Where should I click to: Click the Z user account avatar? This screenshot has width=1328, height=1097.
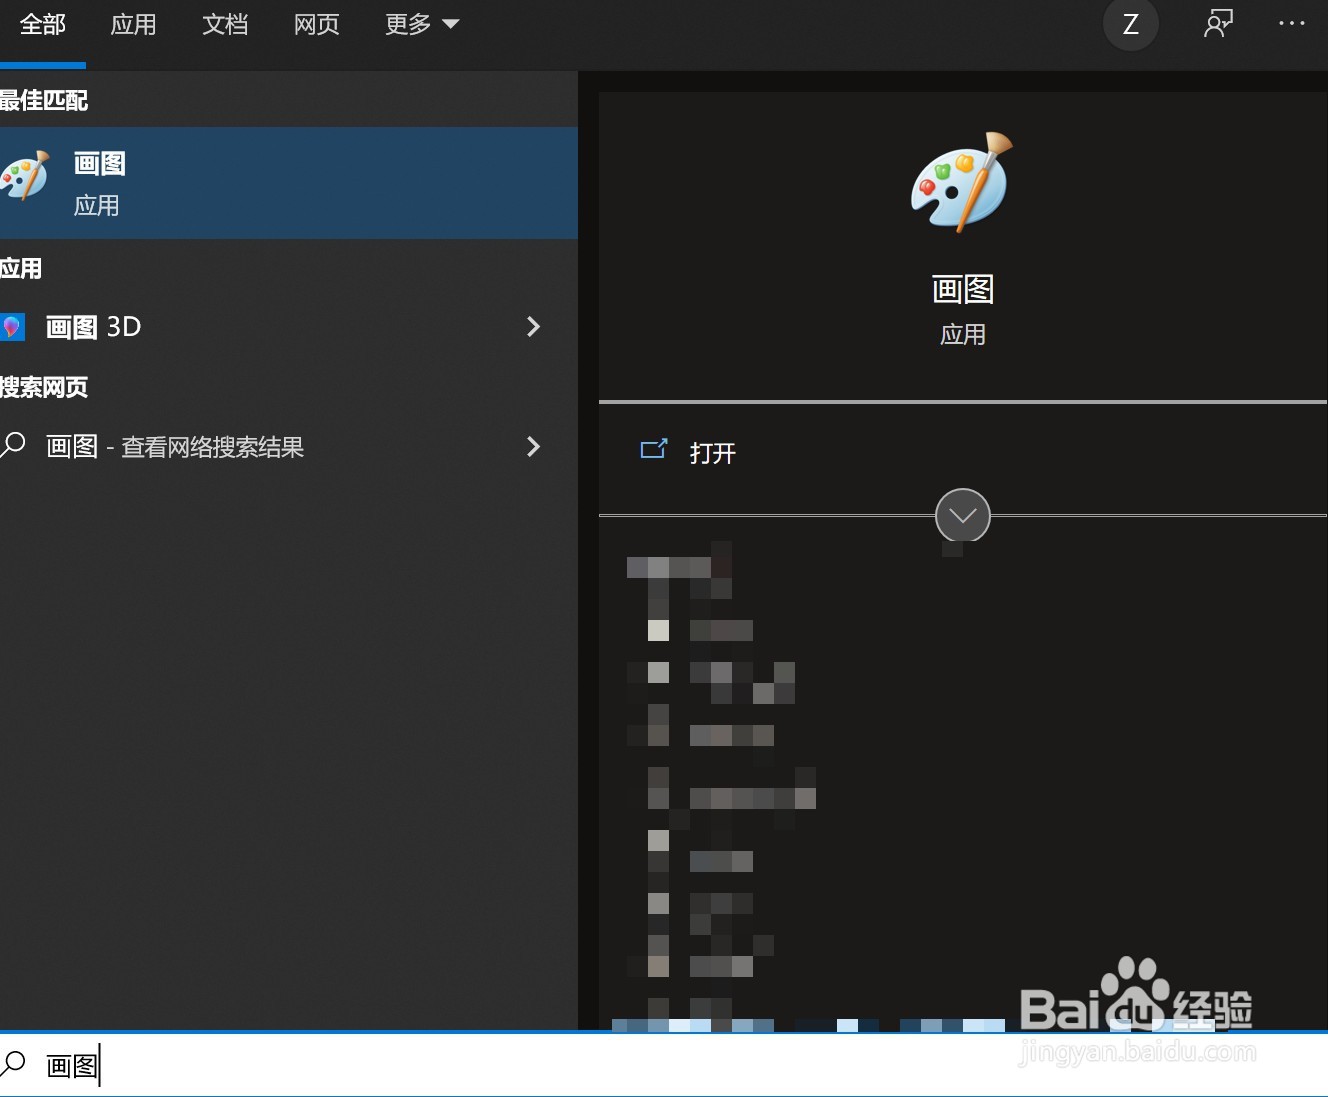click(1131, 24)
